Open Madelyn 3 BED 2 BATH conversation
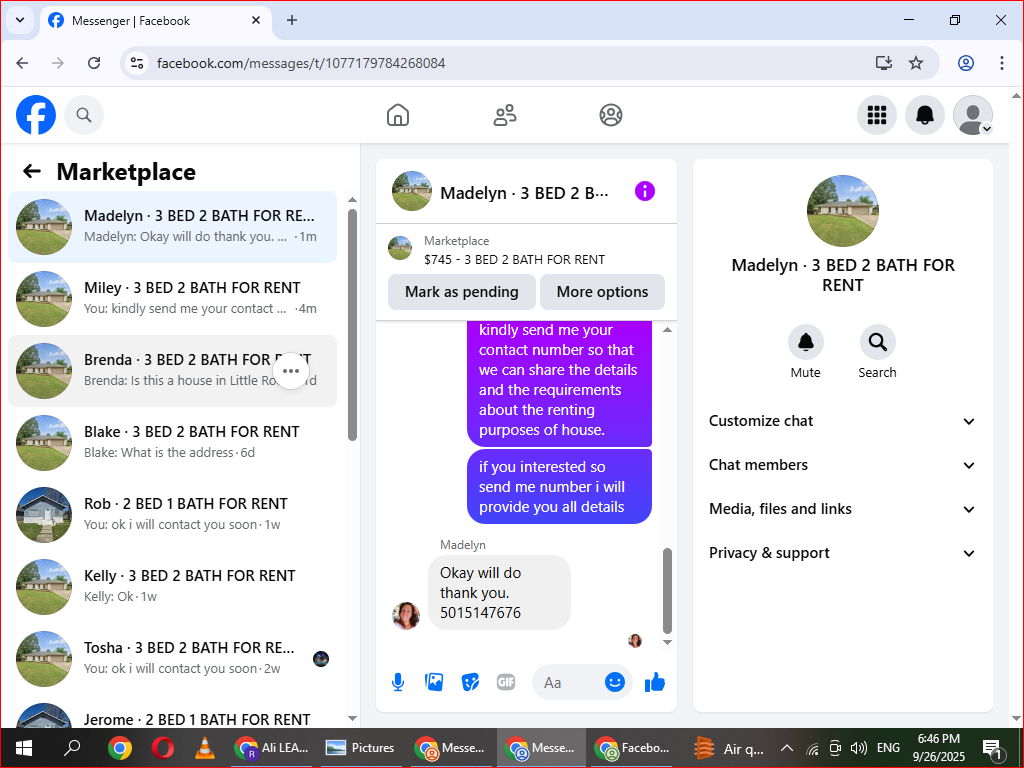 point(172,227)
